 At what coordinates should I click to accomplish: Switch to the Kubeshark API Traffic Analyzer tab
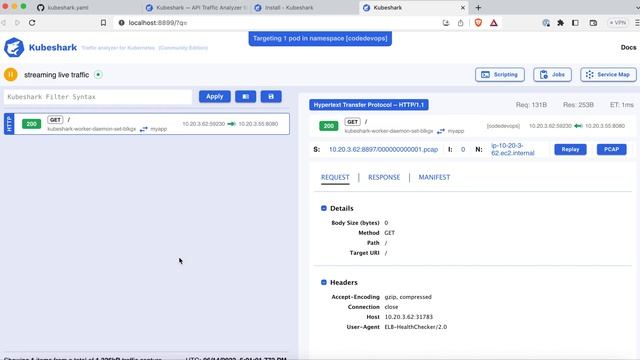[x=196, y=7]
